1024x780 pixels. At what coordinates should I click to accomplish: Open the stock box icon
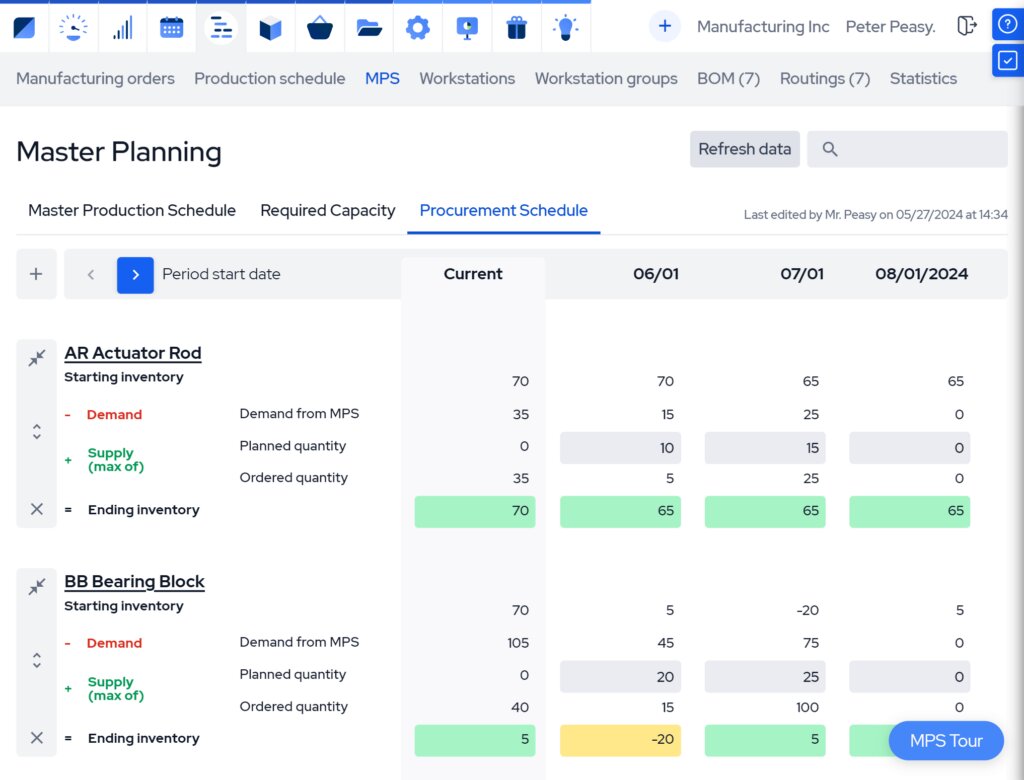point(270,28)
